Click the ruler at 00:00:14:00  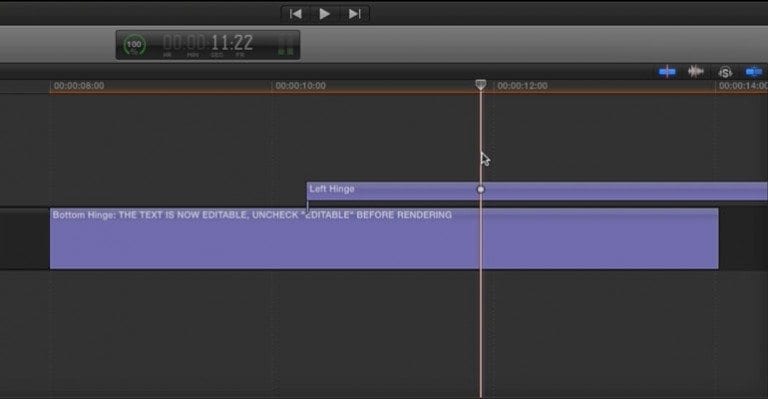click(743, 86)
